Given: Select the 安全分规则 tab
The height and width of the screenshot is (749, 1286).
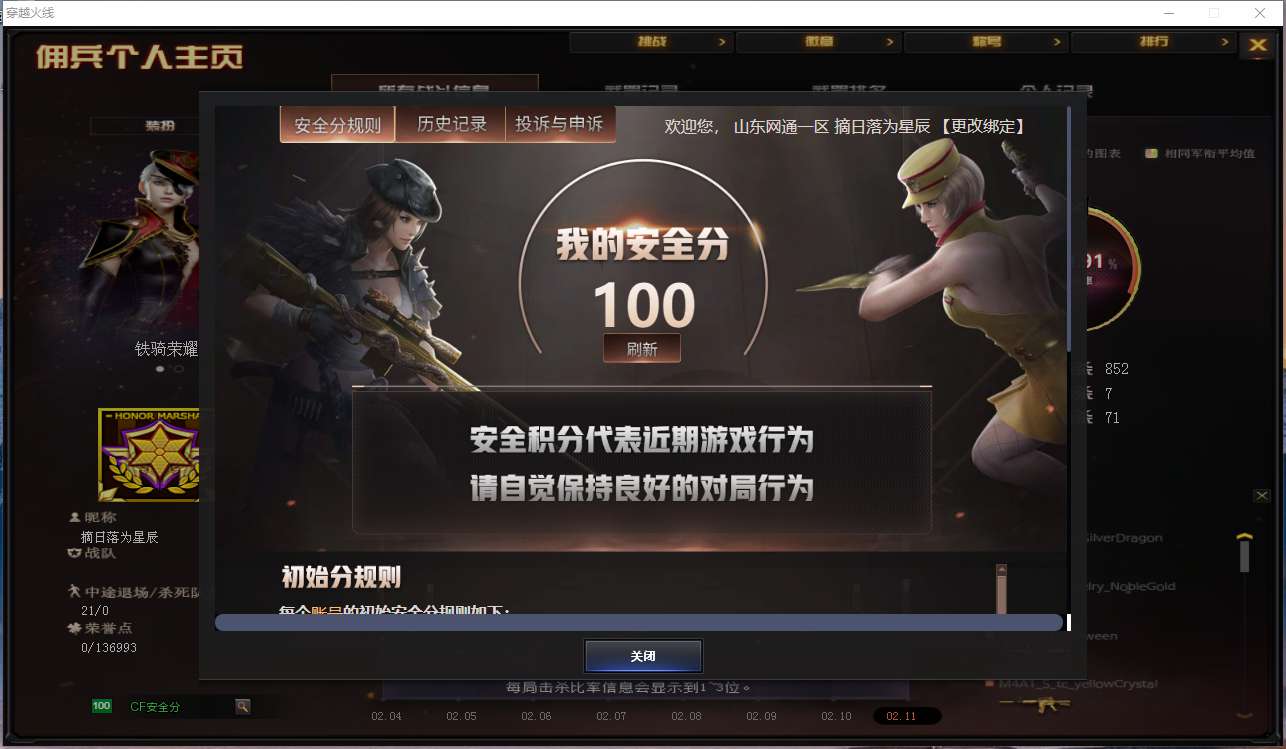Looking at the screenshot, I should 338,125.
